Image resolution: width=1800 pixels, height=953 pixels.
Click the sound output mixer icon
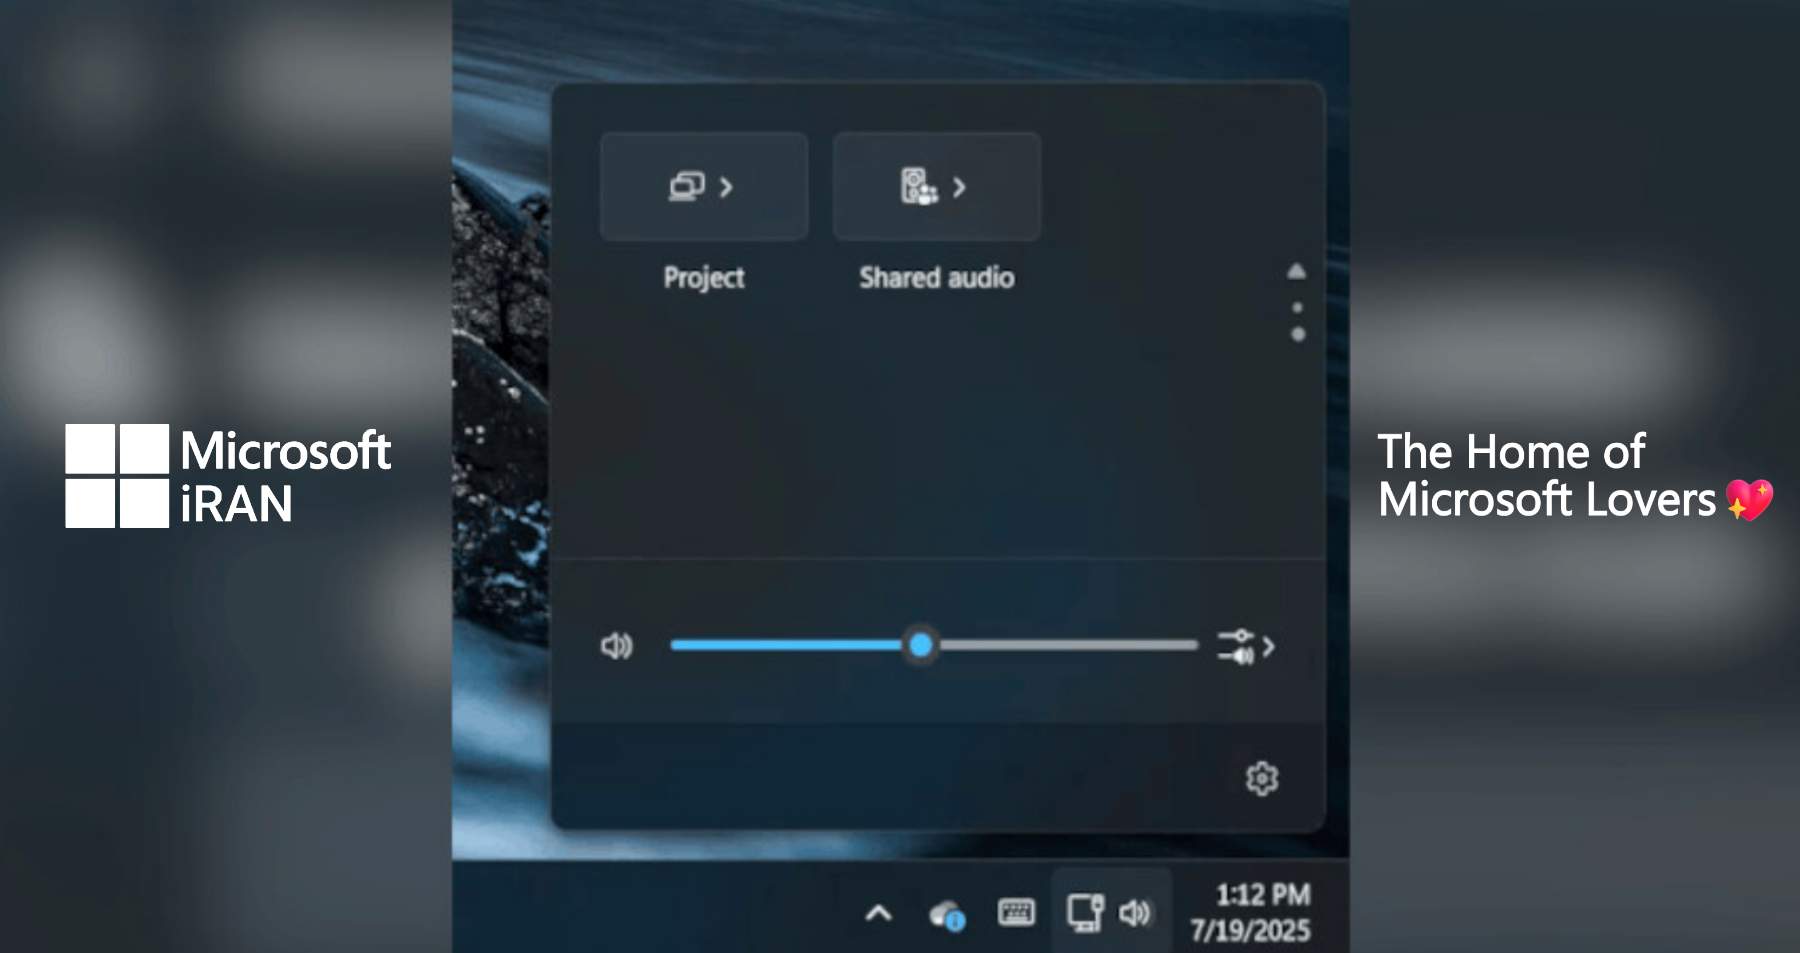tap(1236, 646)
